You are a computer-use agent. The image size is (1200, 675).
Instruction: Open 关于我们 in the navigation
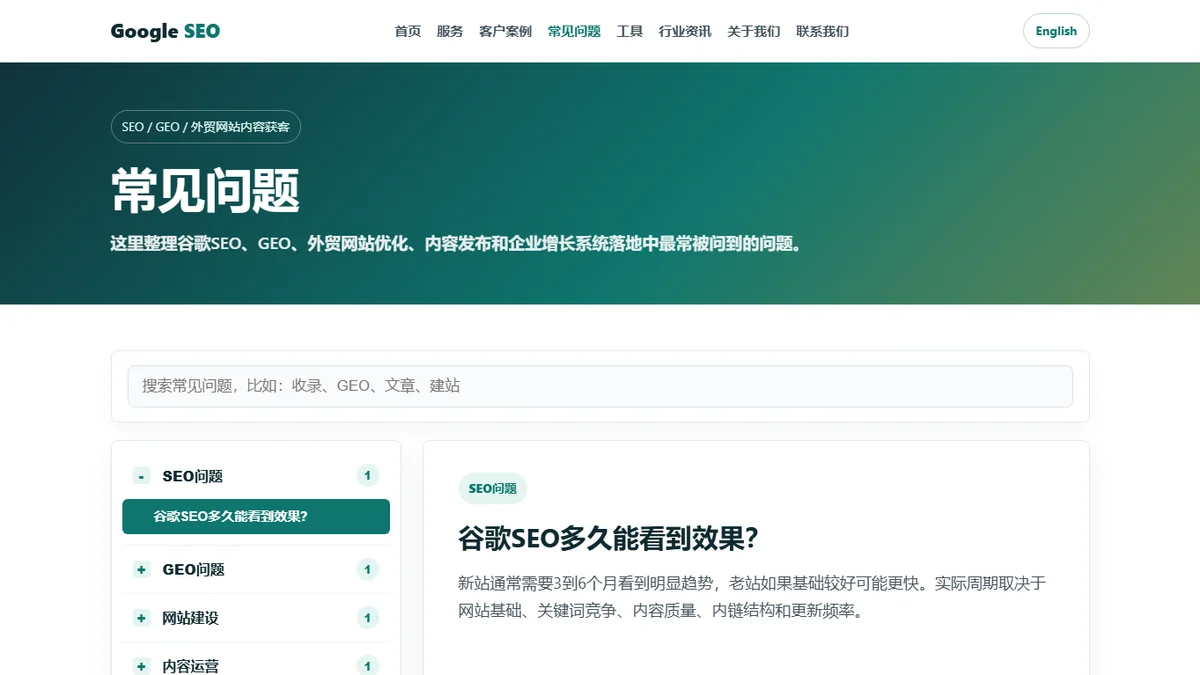pos(754,31)
